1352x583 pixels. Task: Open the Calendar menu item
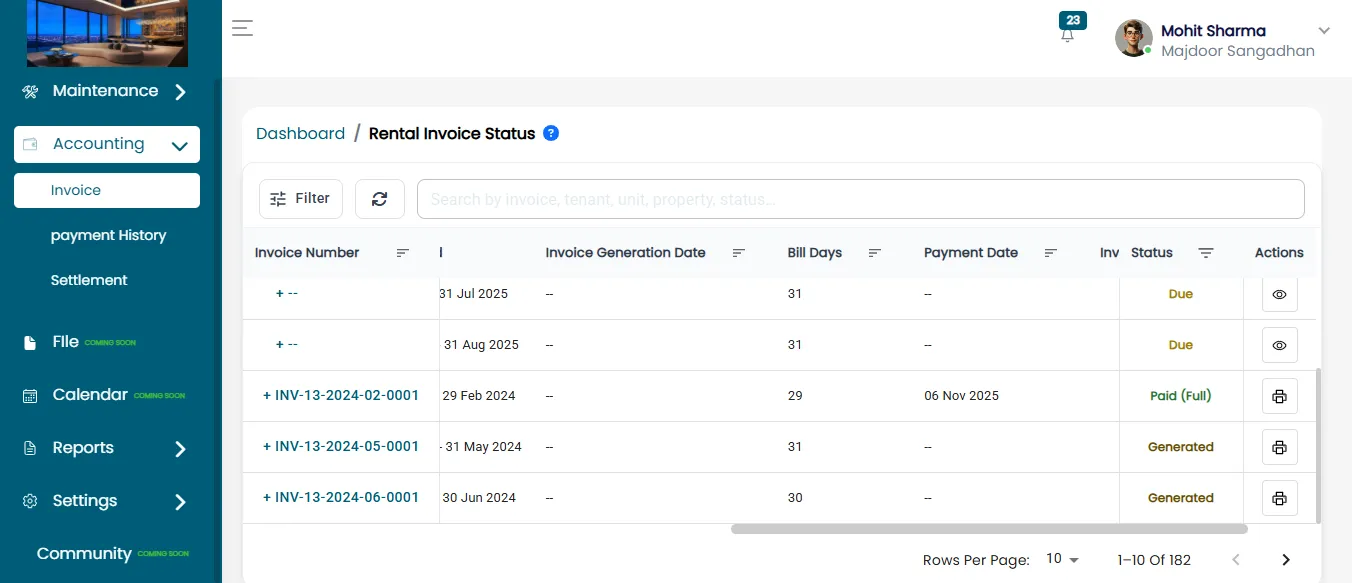point(104,395)
